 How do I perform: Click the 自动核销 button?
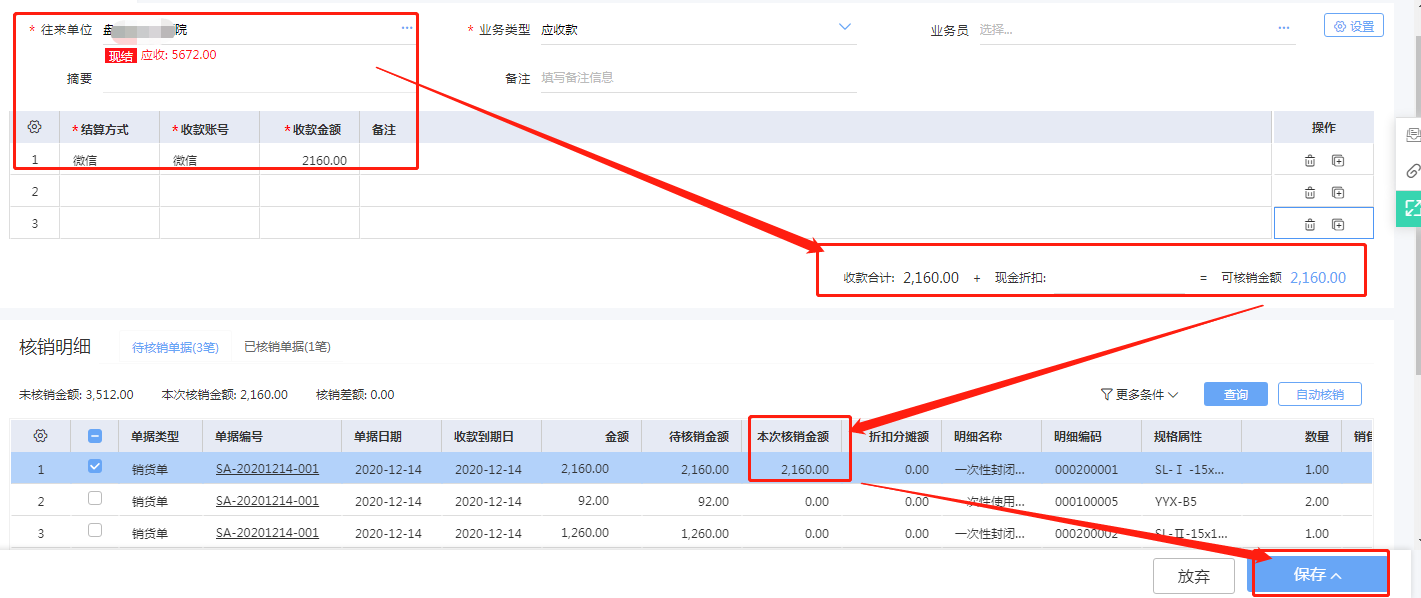click(x=1319, y=394)
